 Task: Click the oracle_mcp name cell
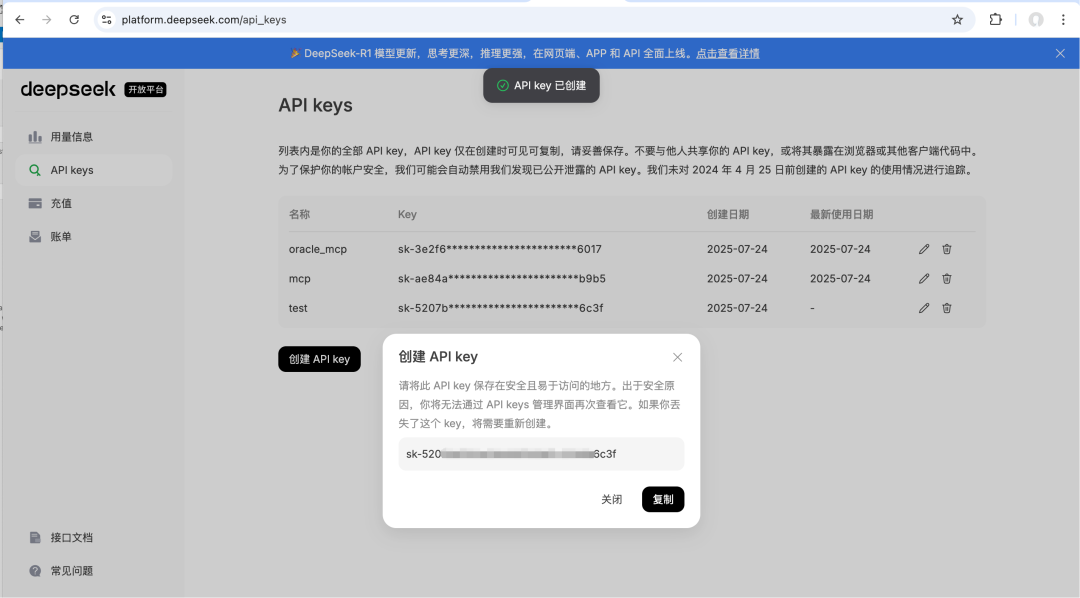tap(318, 249)
